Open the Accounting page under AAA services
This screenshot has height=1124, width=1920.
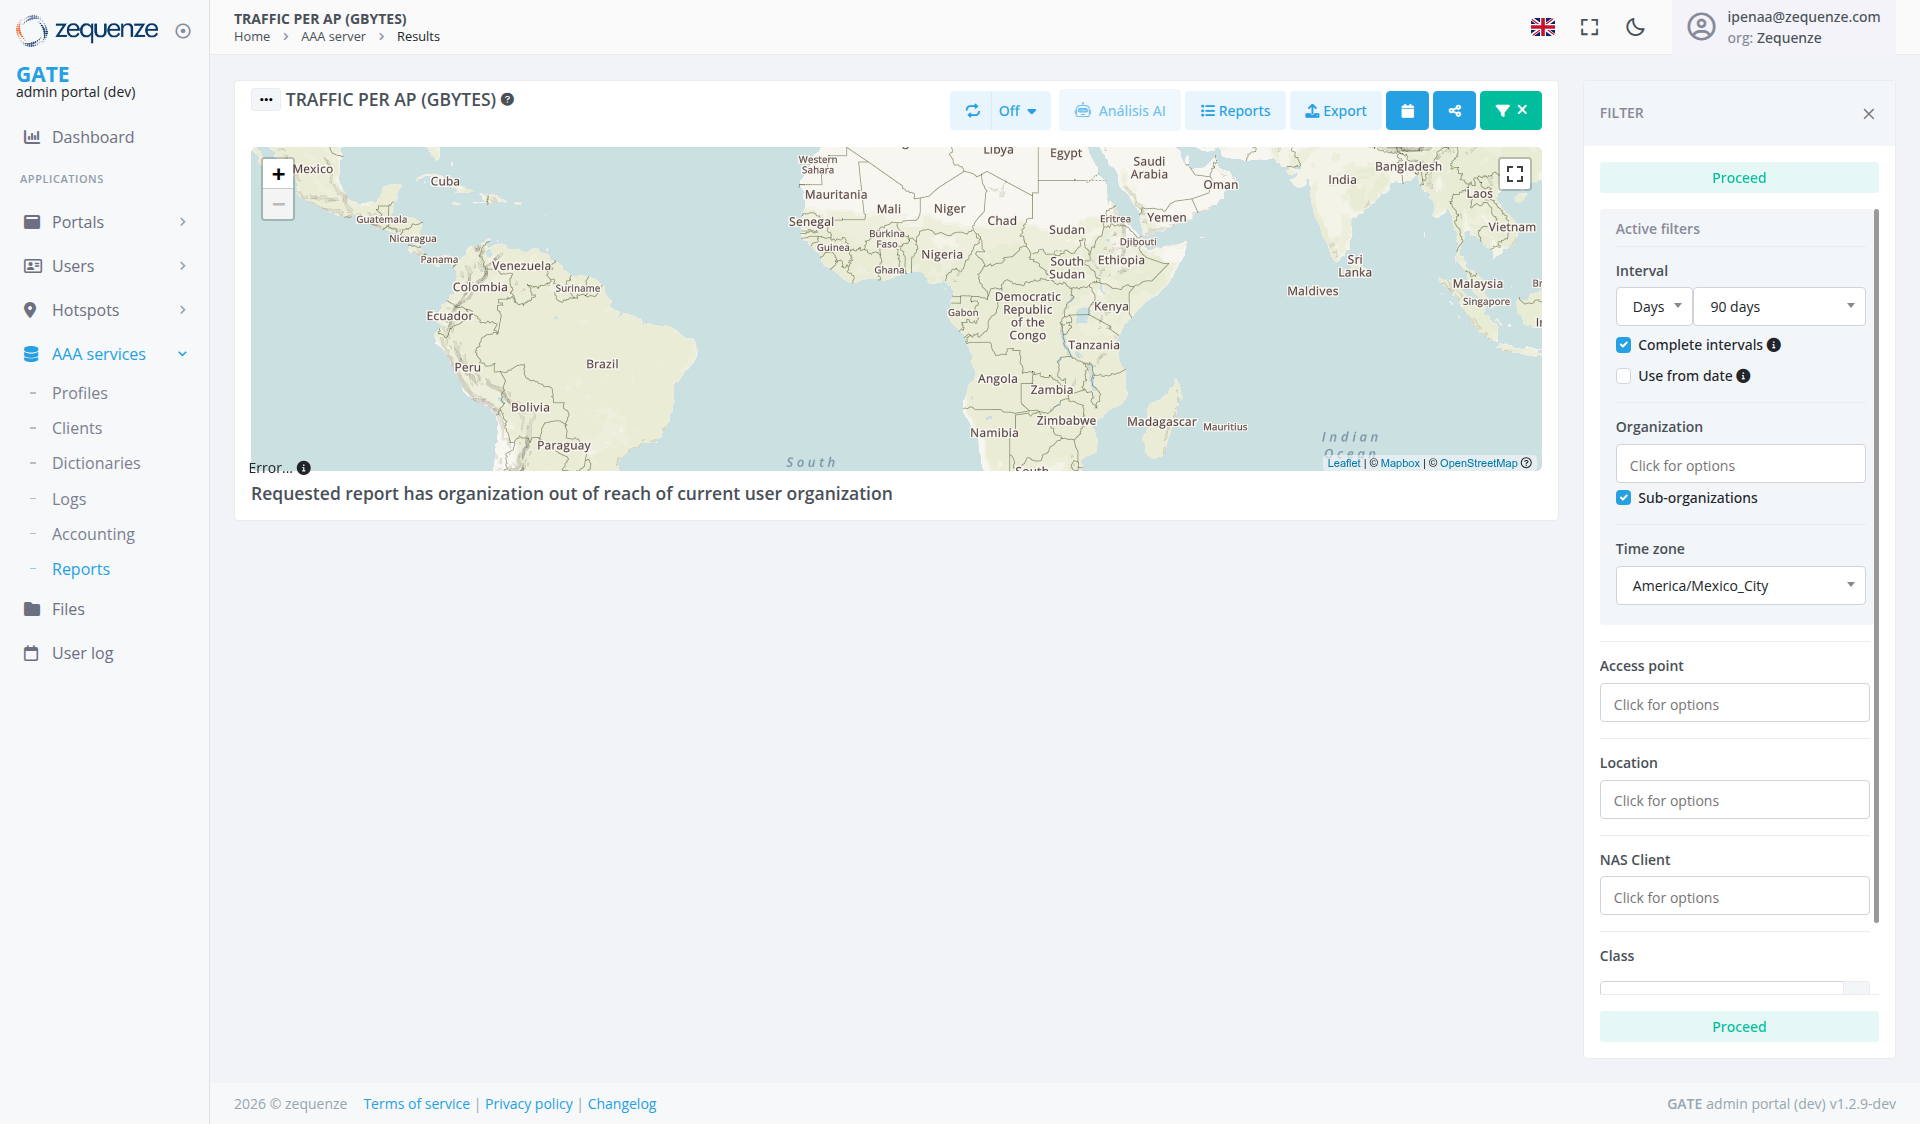coord(93,533)
